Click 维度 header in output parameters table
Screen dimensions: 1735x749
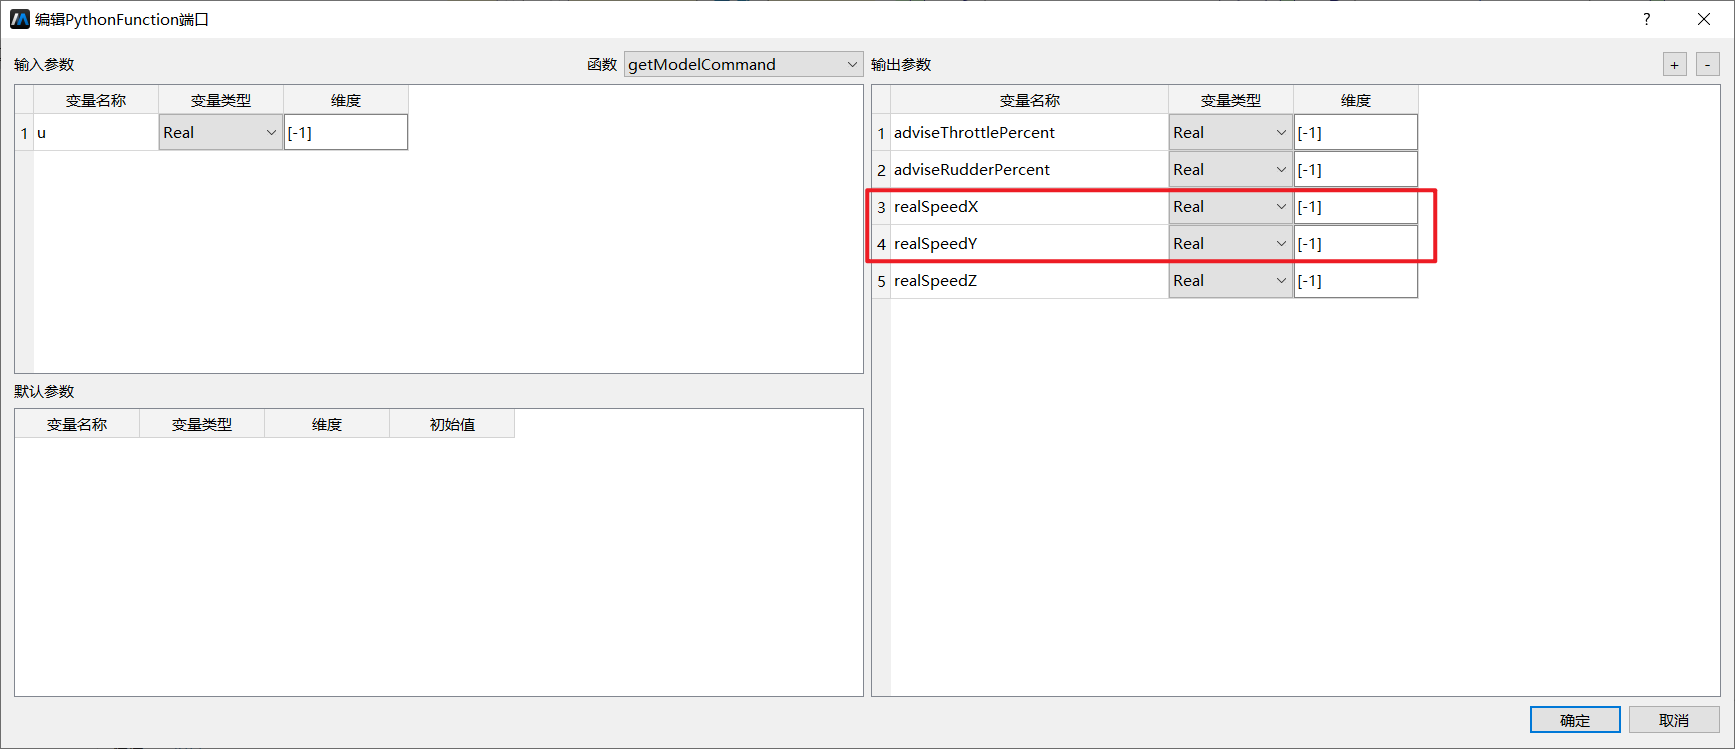(x=1356, y=100)
